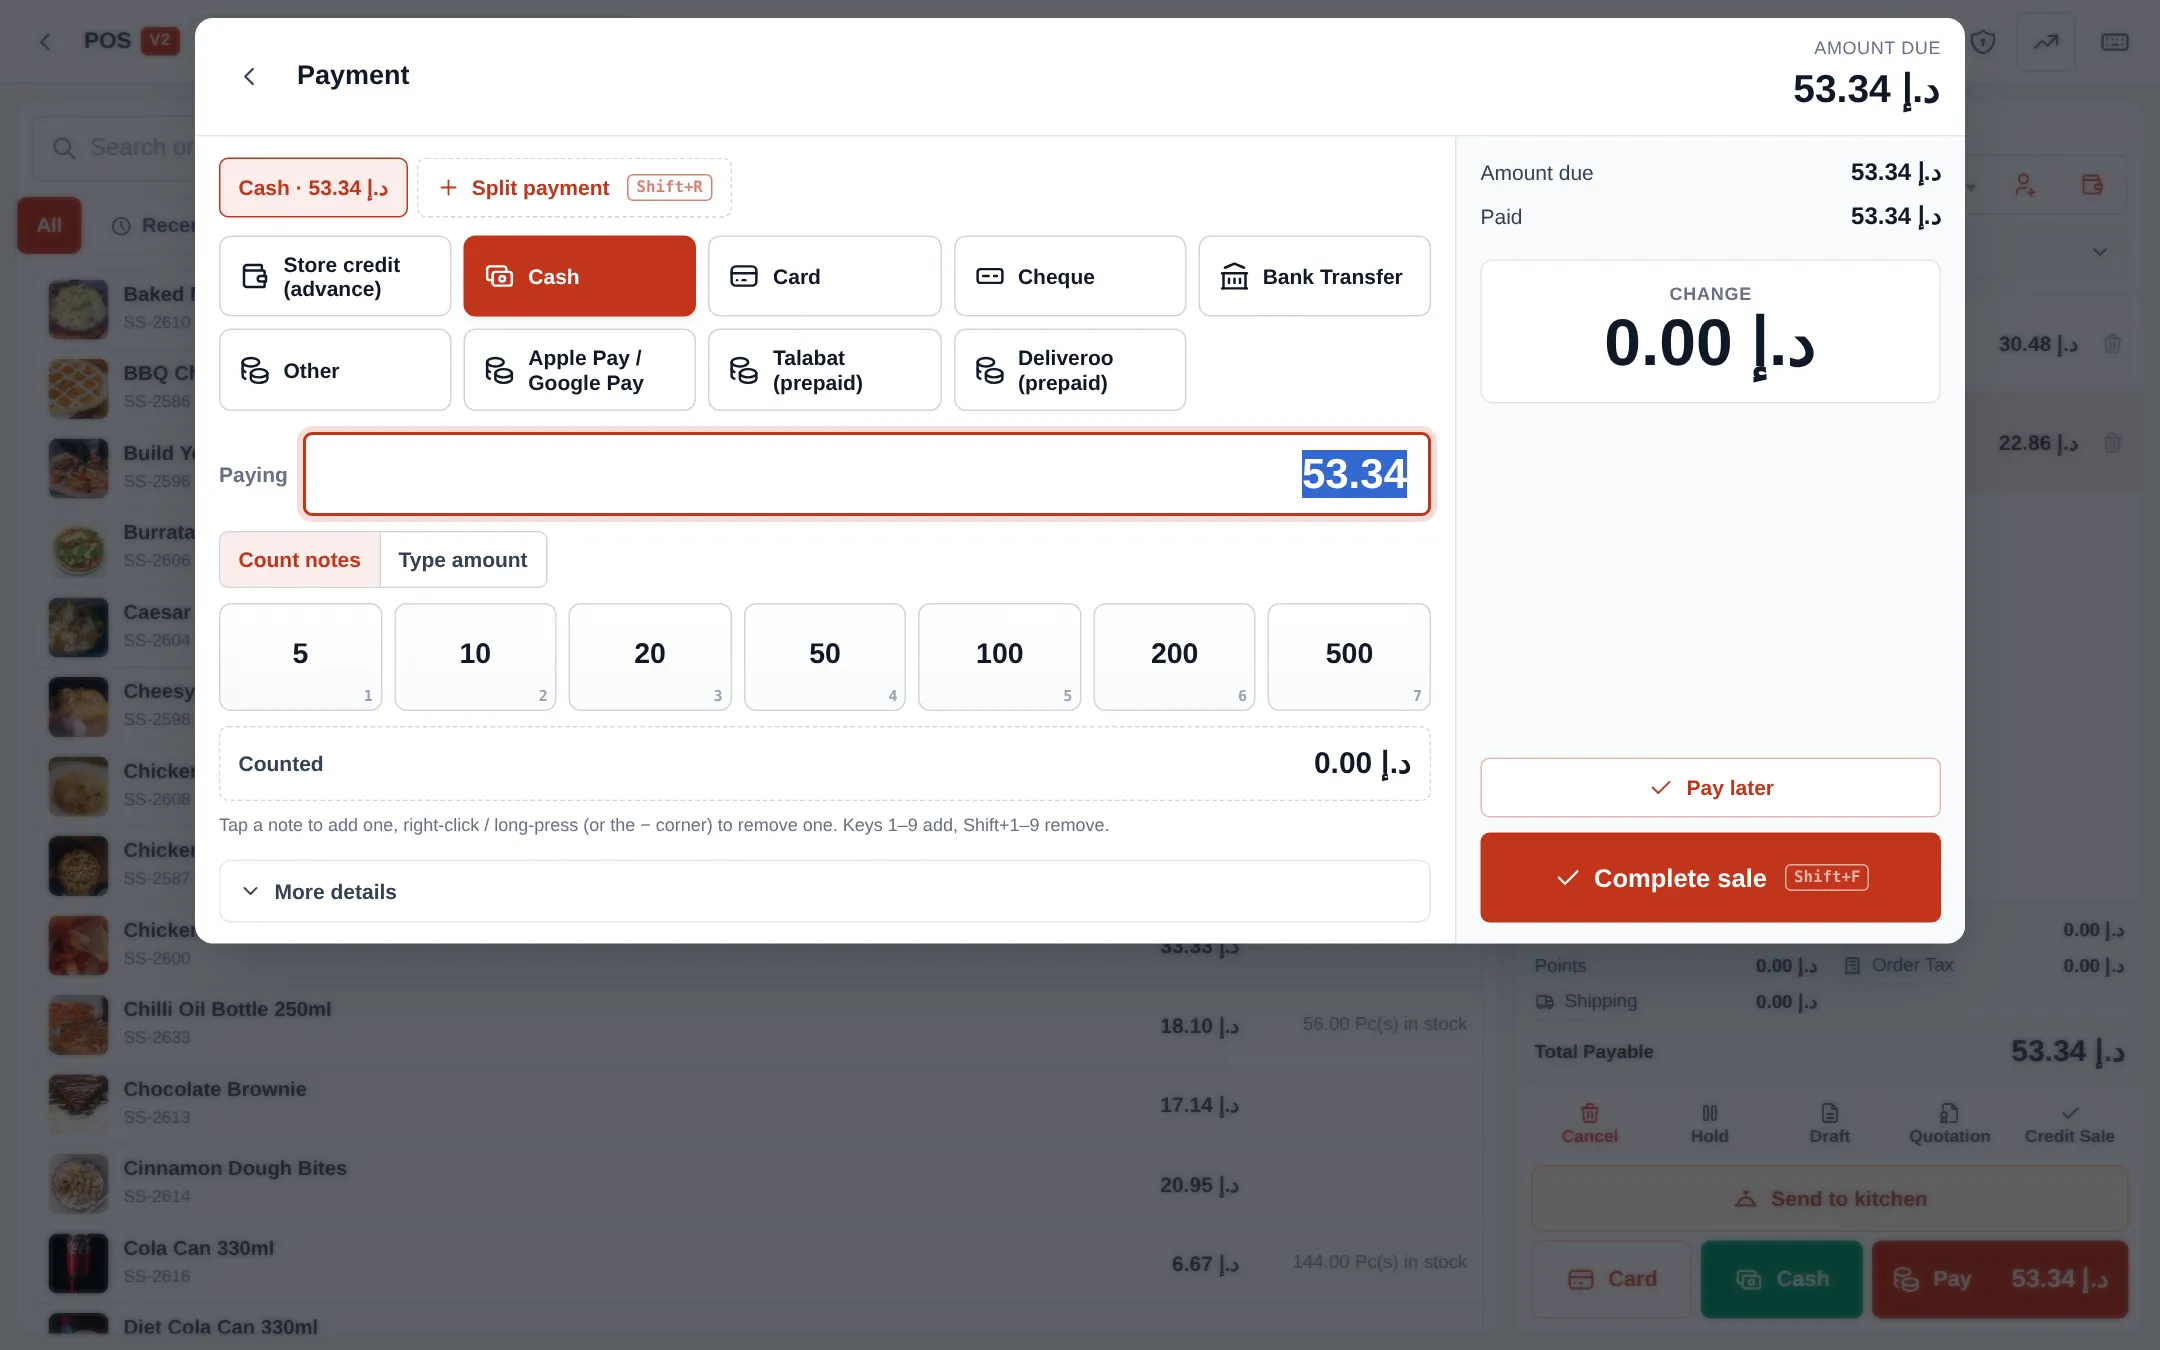2160x1350 pixels.
Task: Click the shield icon in POS top bar
Action: click(1984, 42)
